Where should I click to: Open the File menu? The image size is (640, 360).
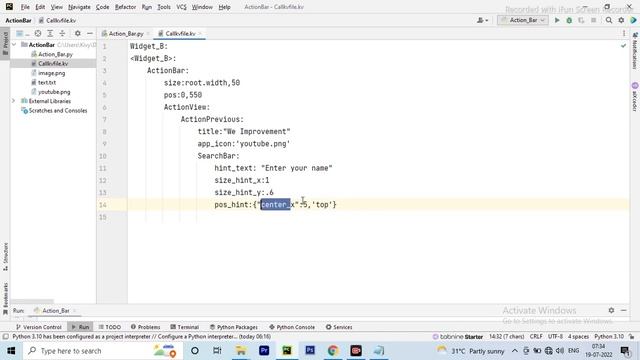[x=25, y=7]
